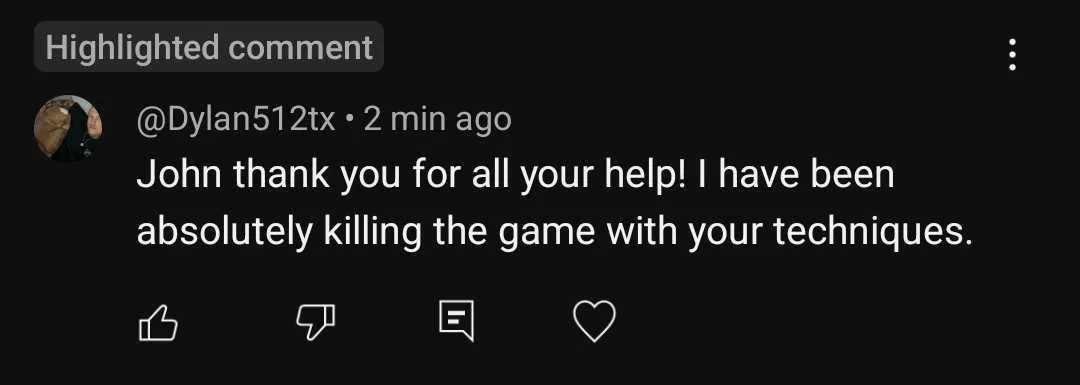Click the word 'Highlighted' in the gray label

tap(132, 48)
